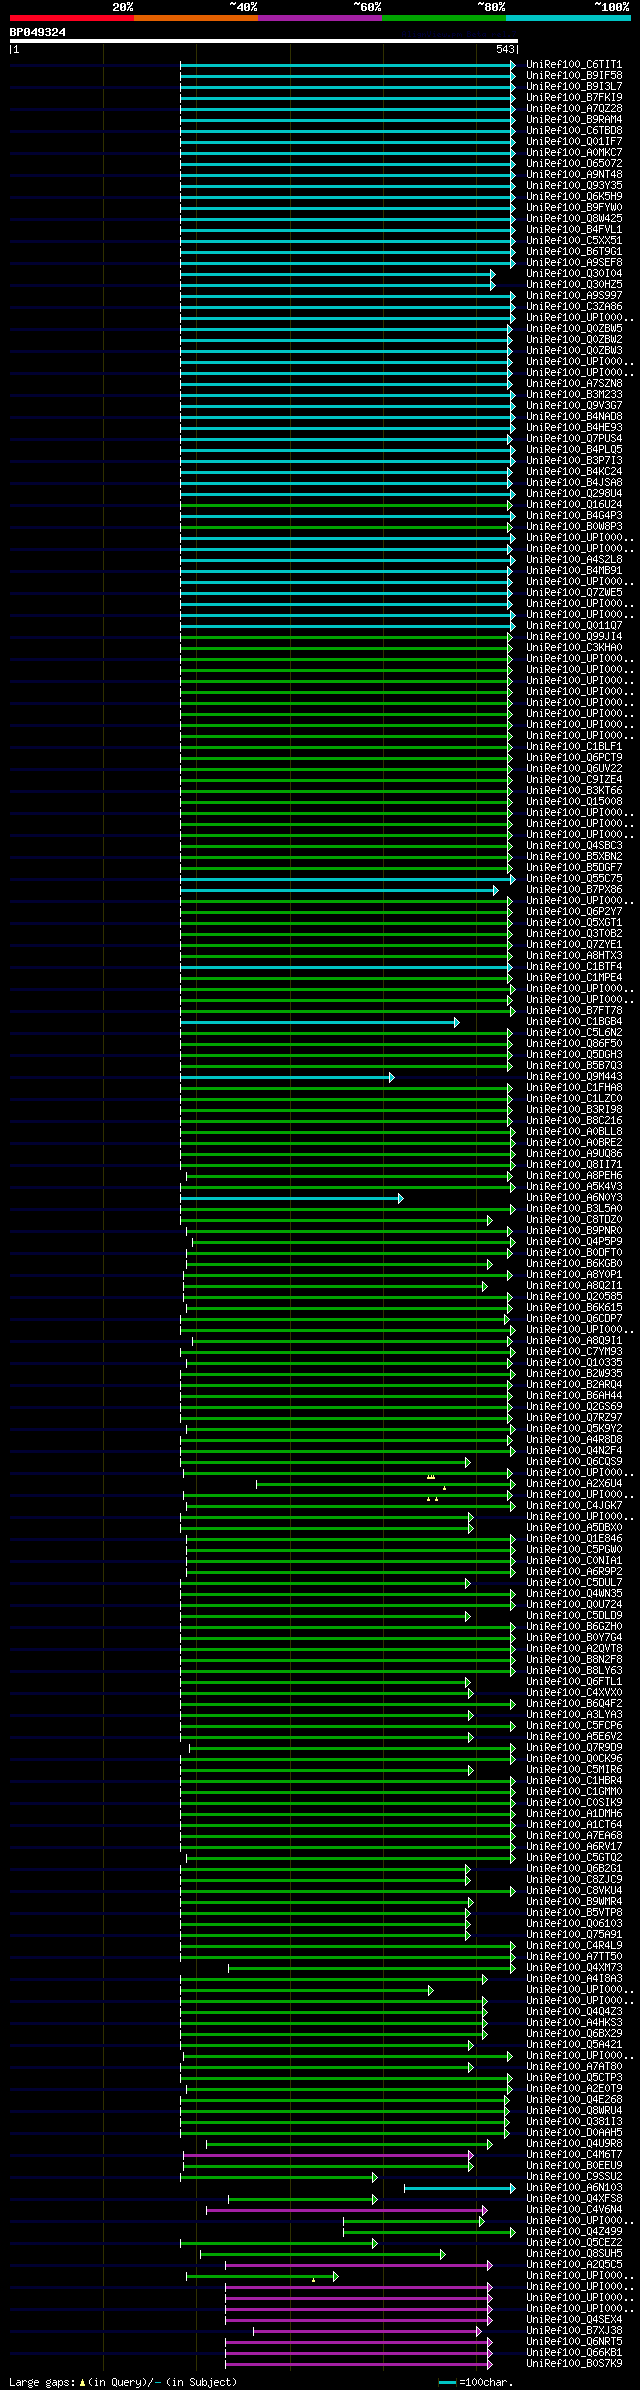Select label UniRef100_C7YM93
Viewport: 640px width, 2390px height.
(574, 1351)
